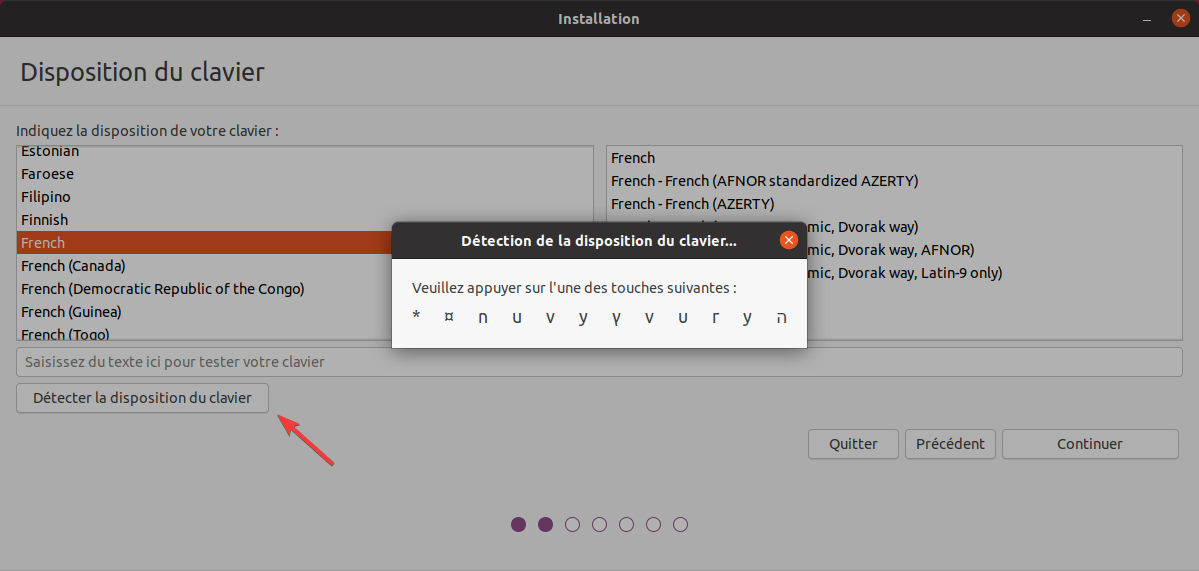Choose Filipino from the layout list
1199x571 pixels.
[x=46, y=197]
